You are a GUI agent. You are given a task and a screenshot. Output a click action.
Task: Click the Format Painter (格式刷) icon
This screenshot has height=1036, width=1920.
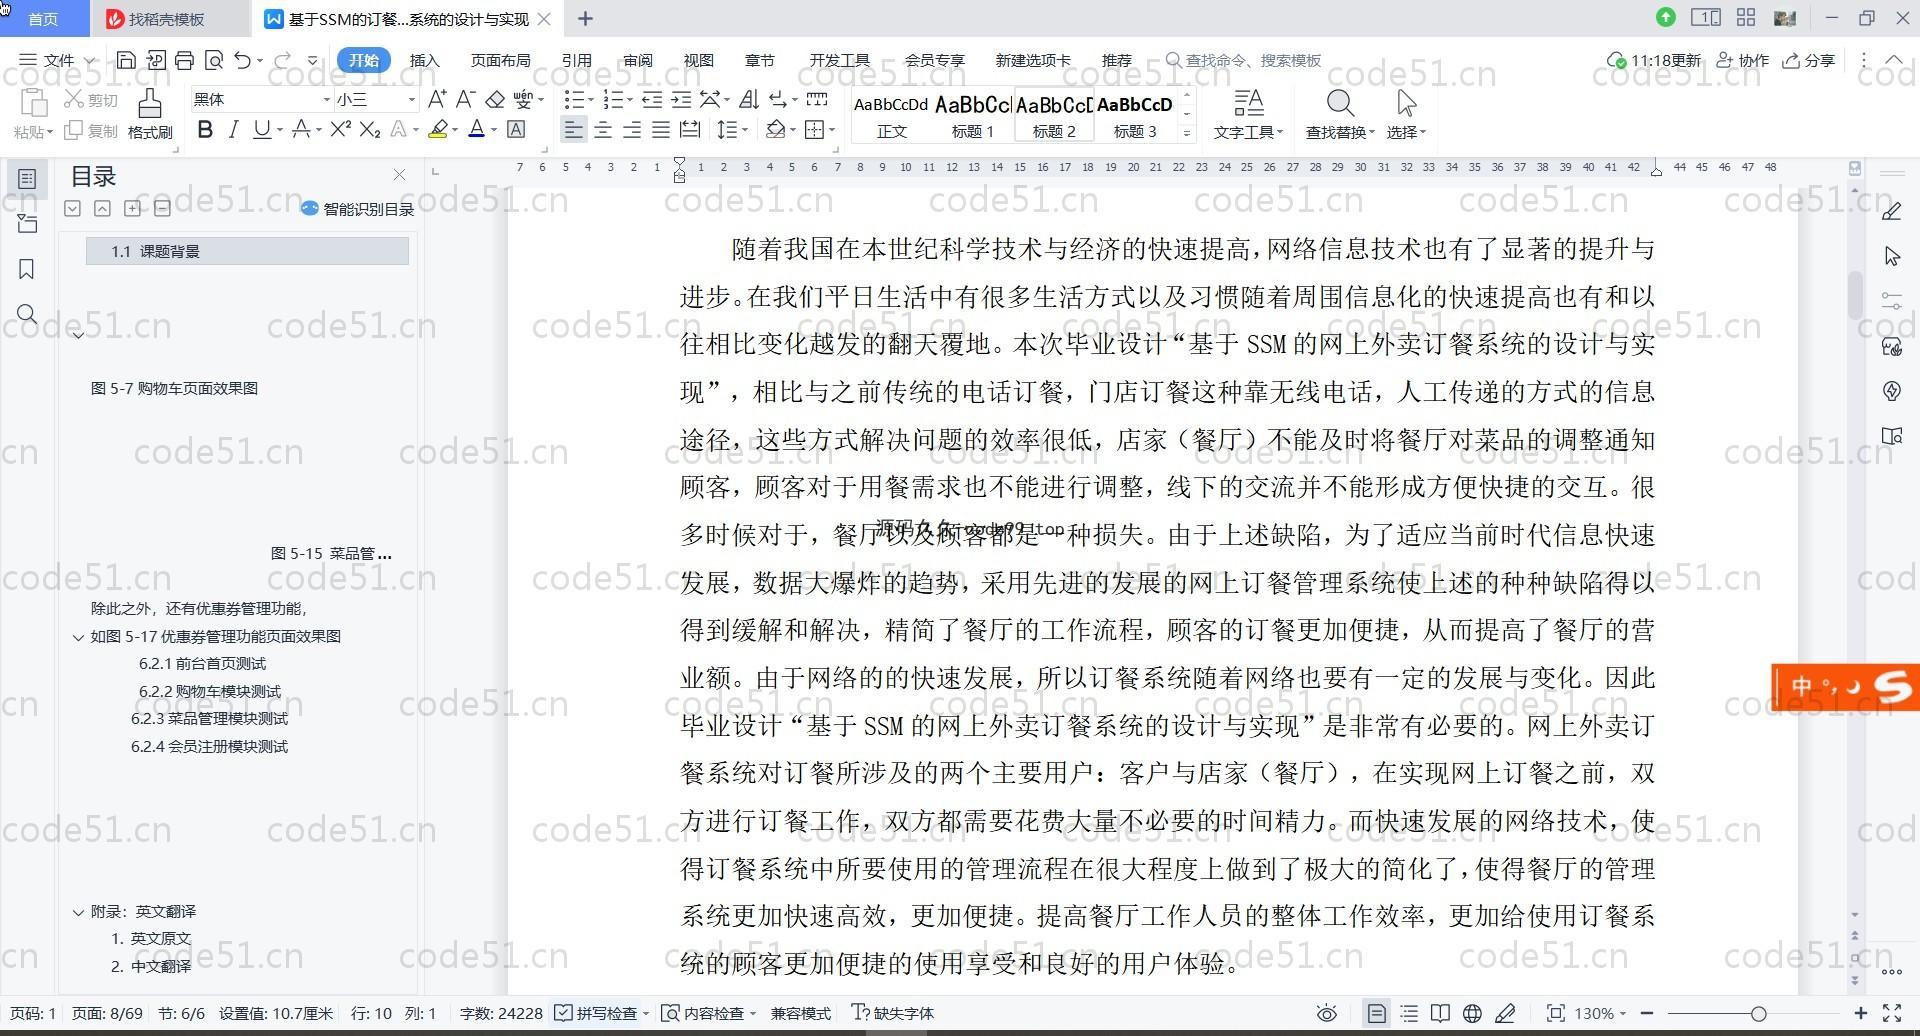point(150,113)
